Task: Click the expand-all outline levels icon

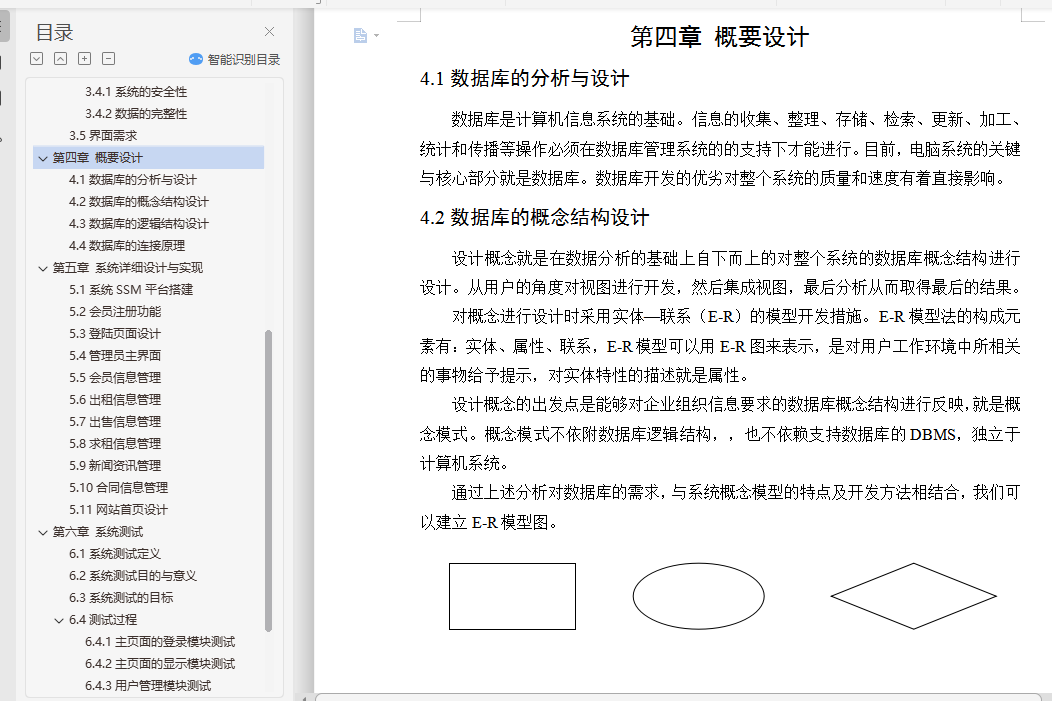Action: point(37,59)
